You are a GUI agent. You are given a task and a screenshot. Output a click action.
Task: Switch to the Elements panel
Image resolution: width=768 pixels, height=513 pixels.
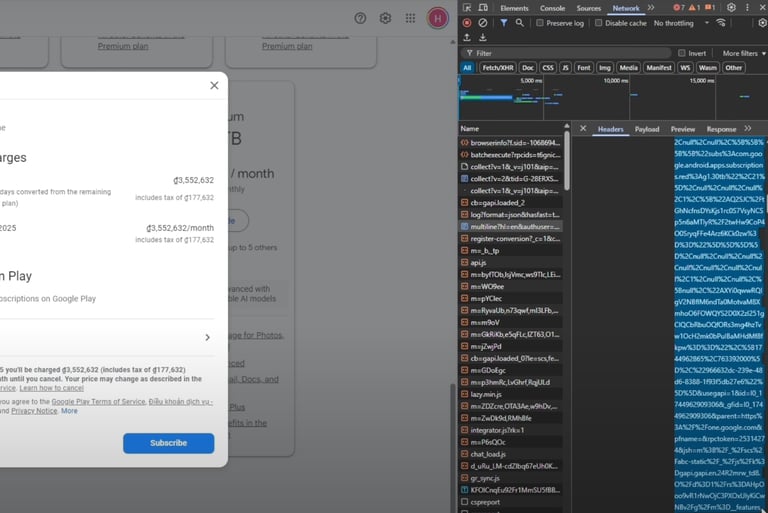click(x=514, y=8)
